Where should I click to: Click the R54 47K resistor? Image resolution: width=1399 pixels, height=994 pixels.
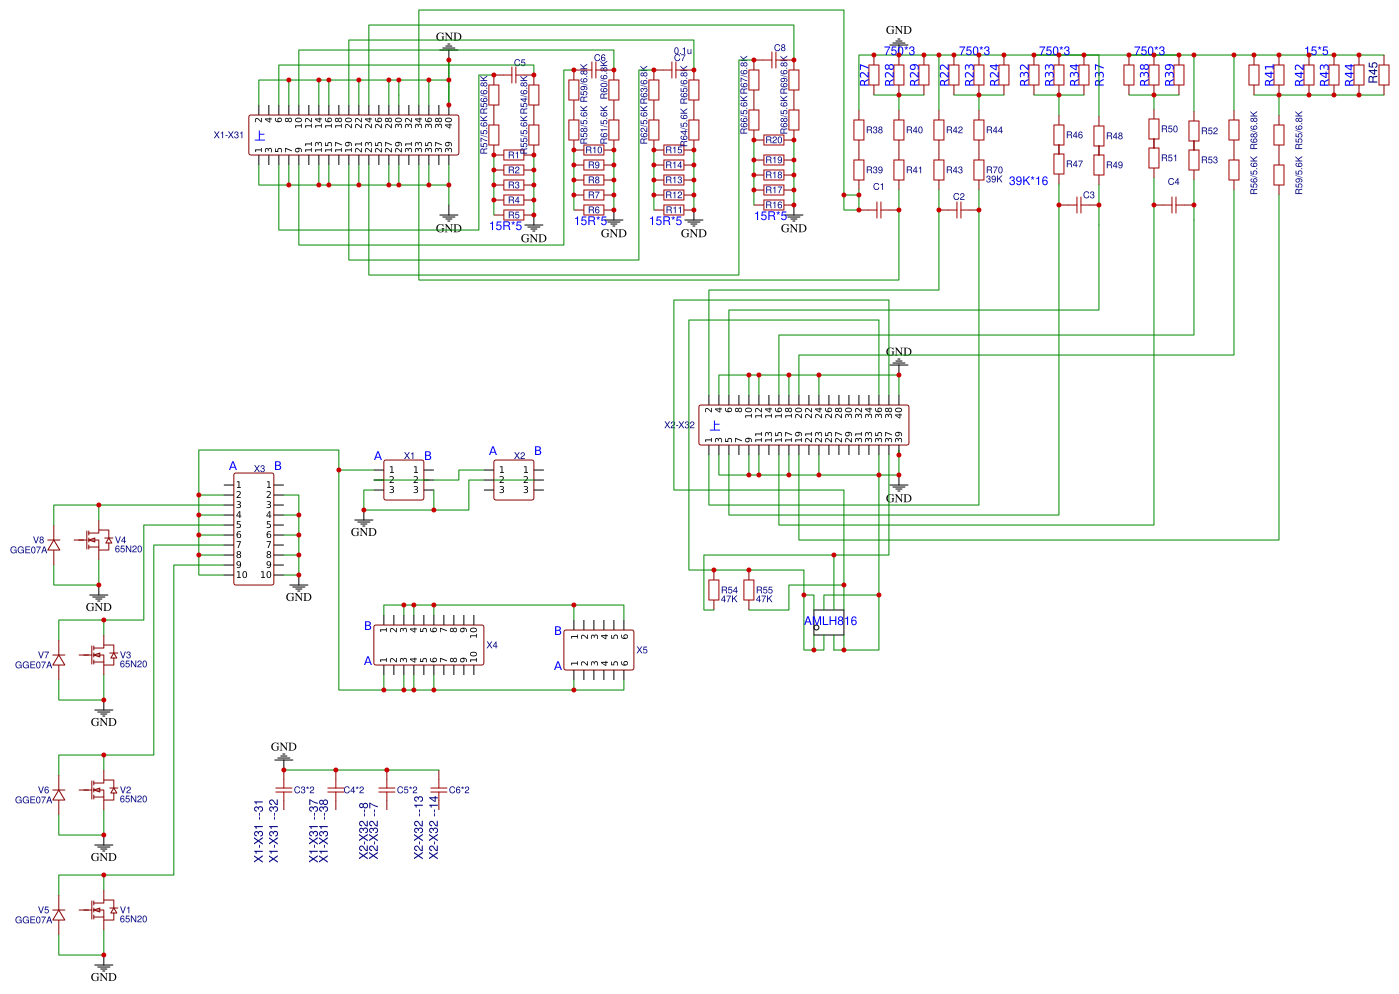[x=714, y=590]
